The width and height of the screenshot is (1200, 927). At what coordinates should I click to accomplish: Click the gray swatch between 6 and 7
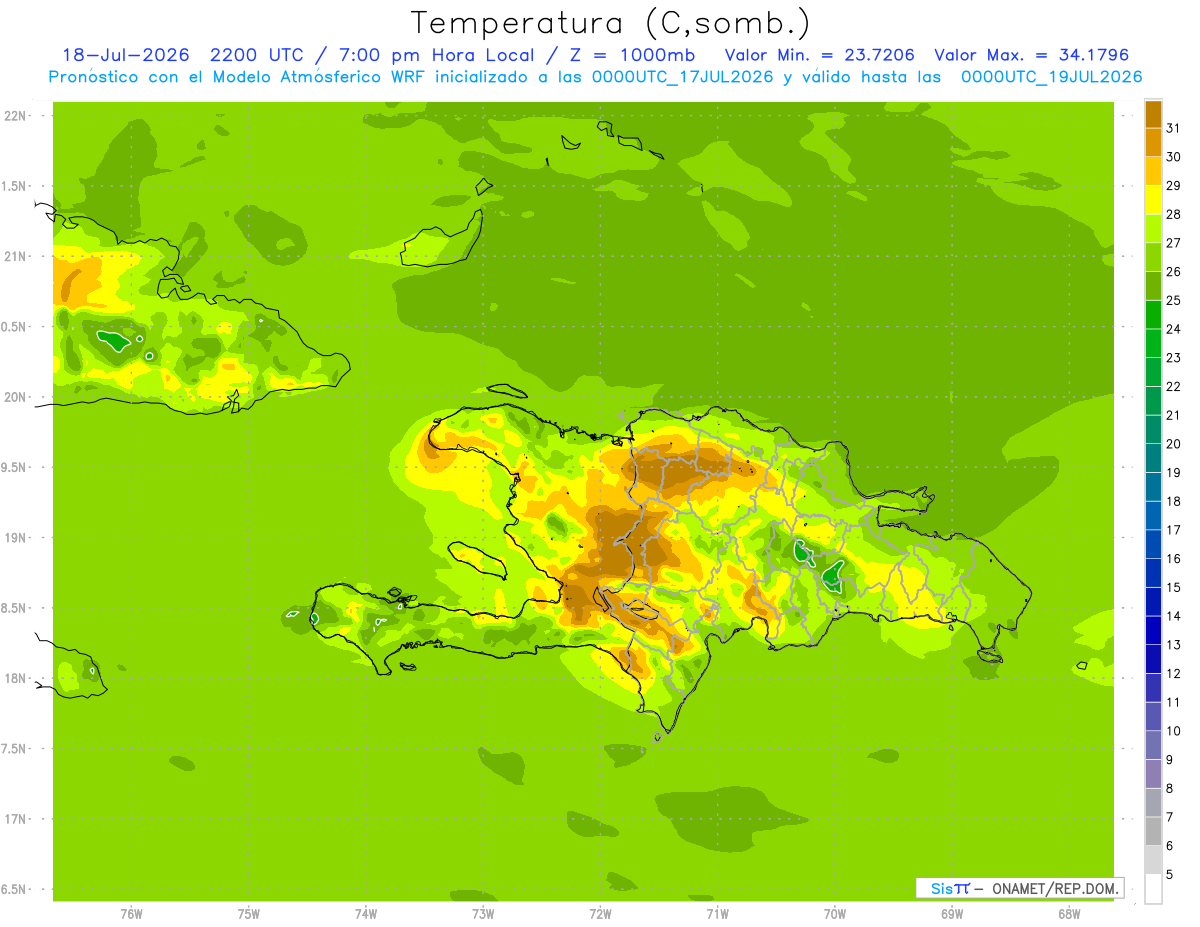pyautogui.click(x=1153, y=831)
